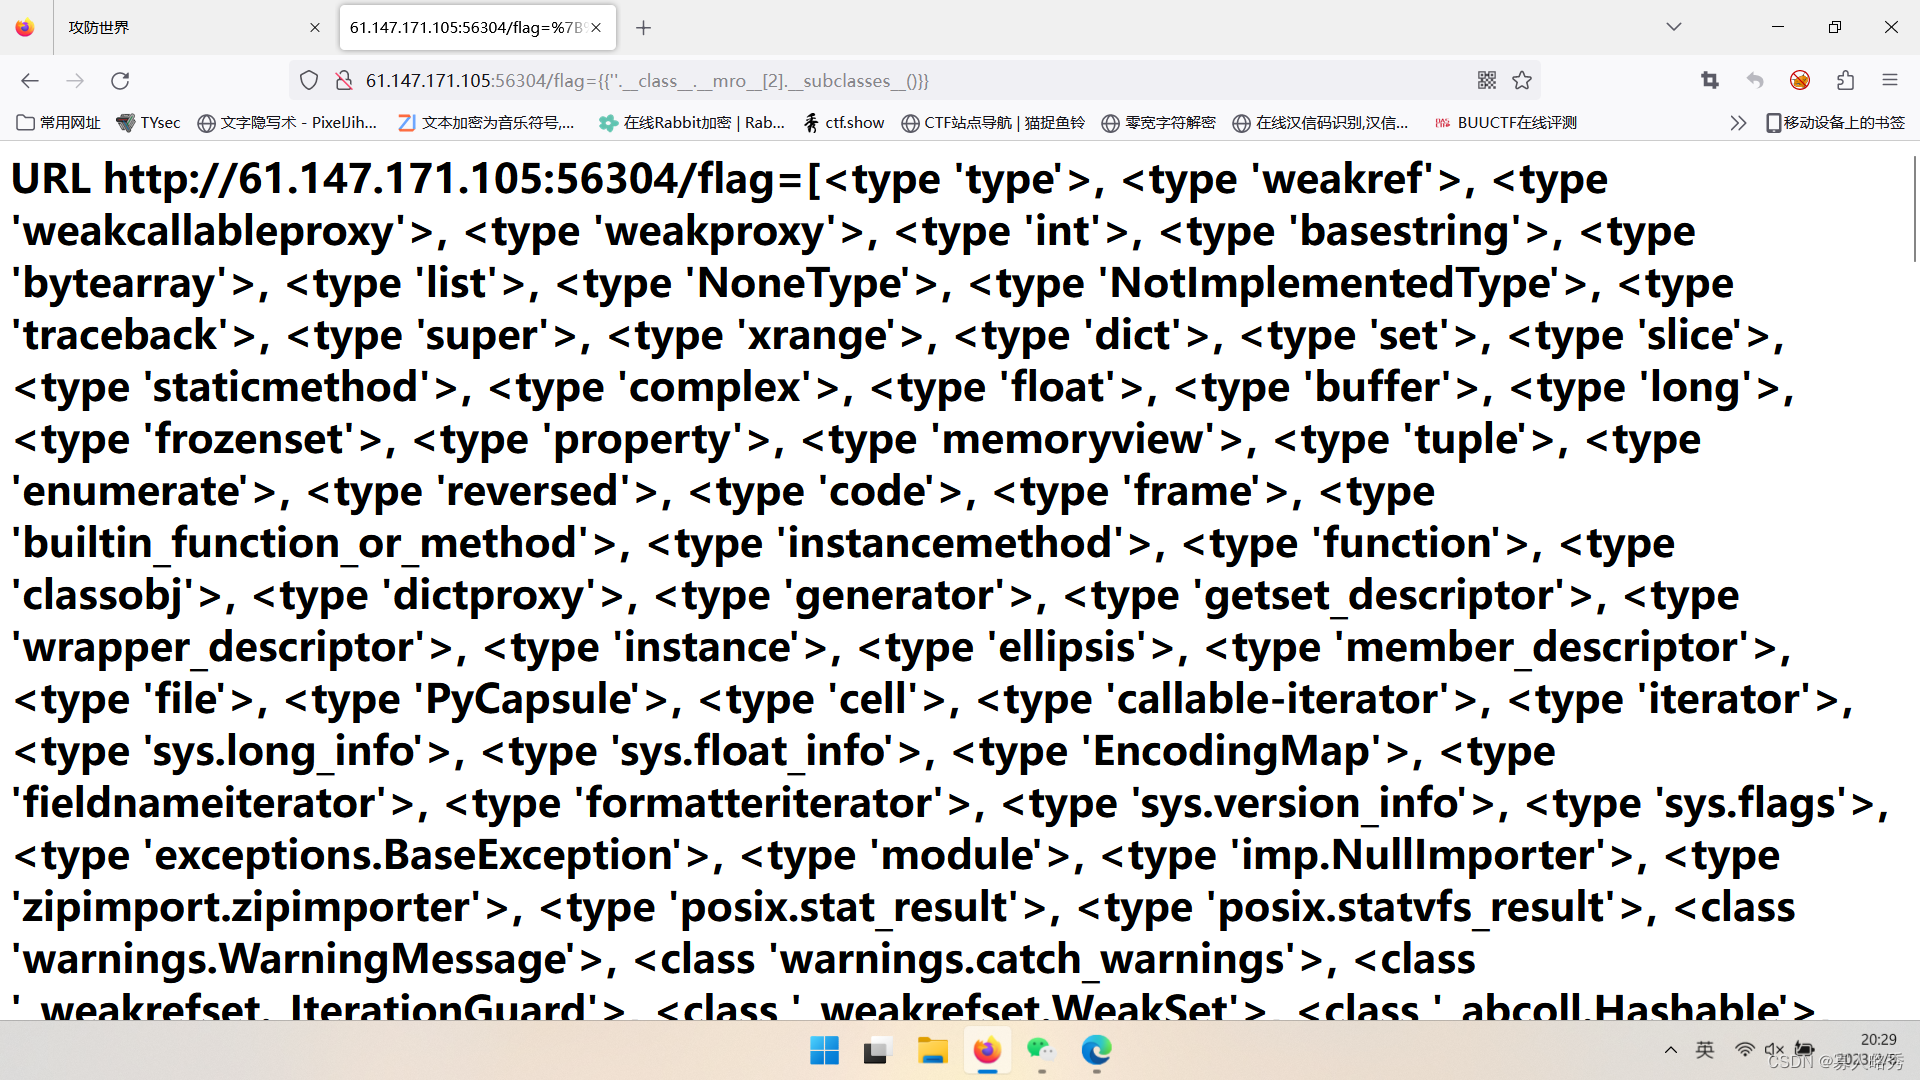Screen dimensions: 1920x1080
Task: Open the QR code icon in address bar
Action: pos(1487,81)
